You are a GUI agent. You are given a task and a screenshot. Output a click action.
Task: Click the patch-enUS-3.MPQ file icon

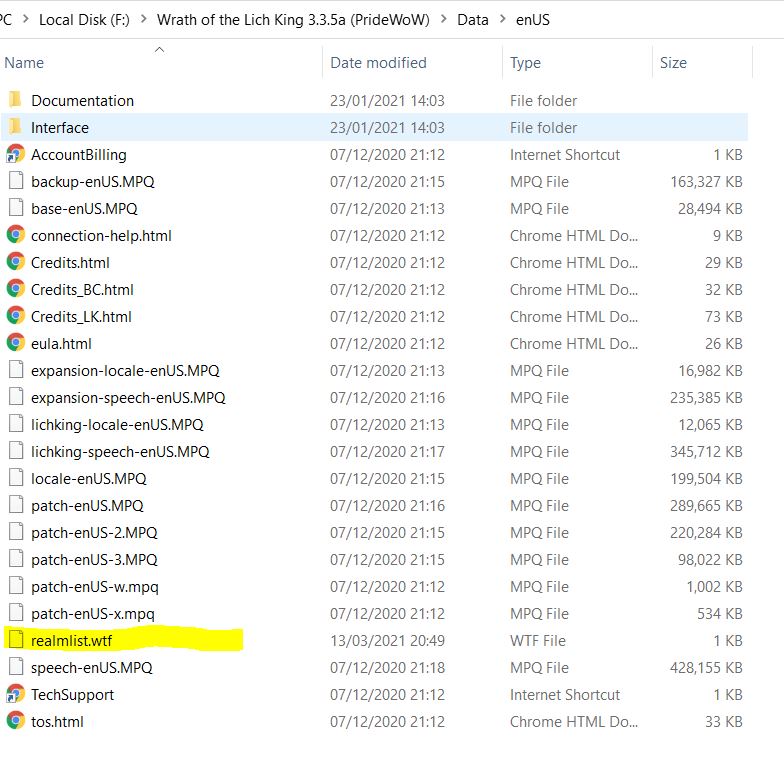point(16,558)
